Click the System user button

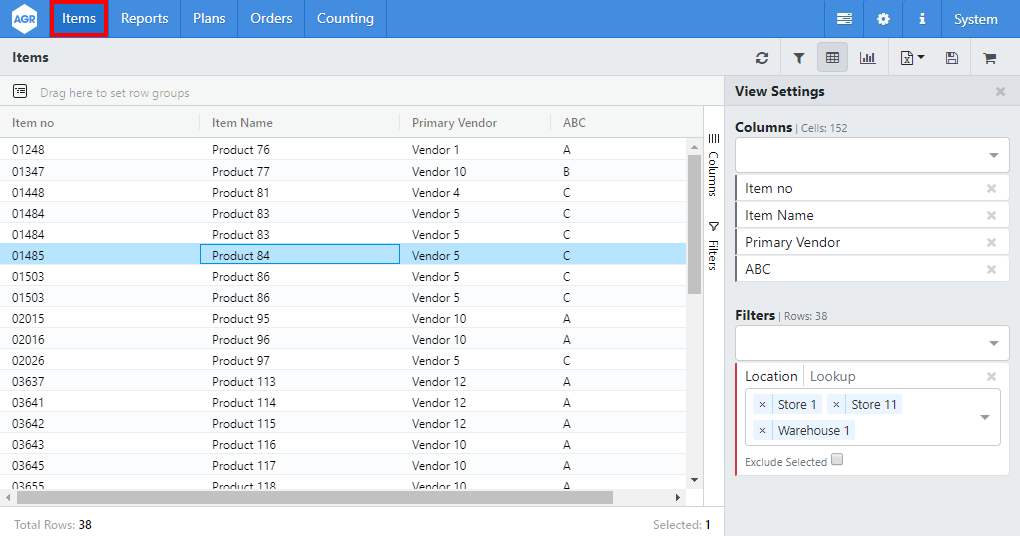coord(975,19)
